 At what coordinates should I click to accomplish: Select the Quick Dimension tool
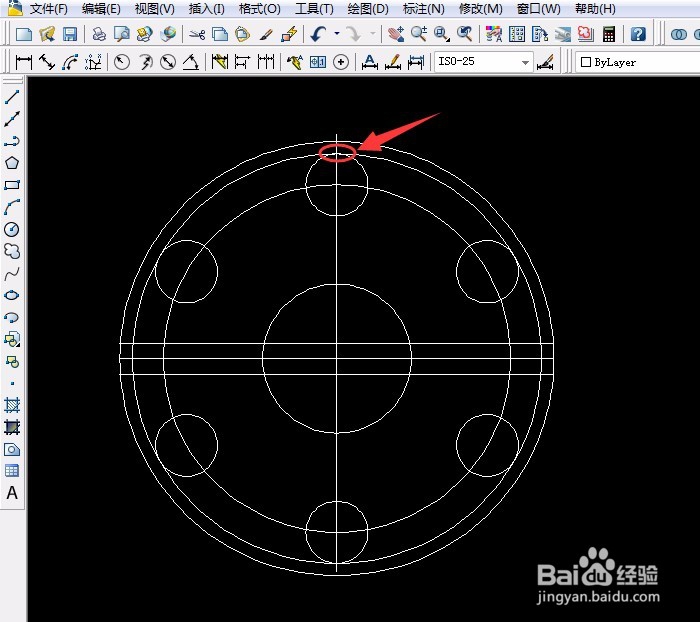[x=220, y=62]
